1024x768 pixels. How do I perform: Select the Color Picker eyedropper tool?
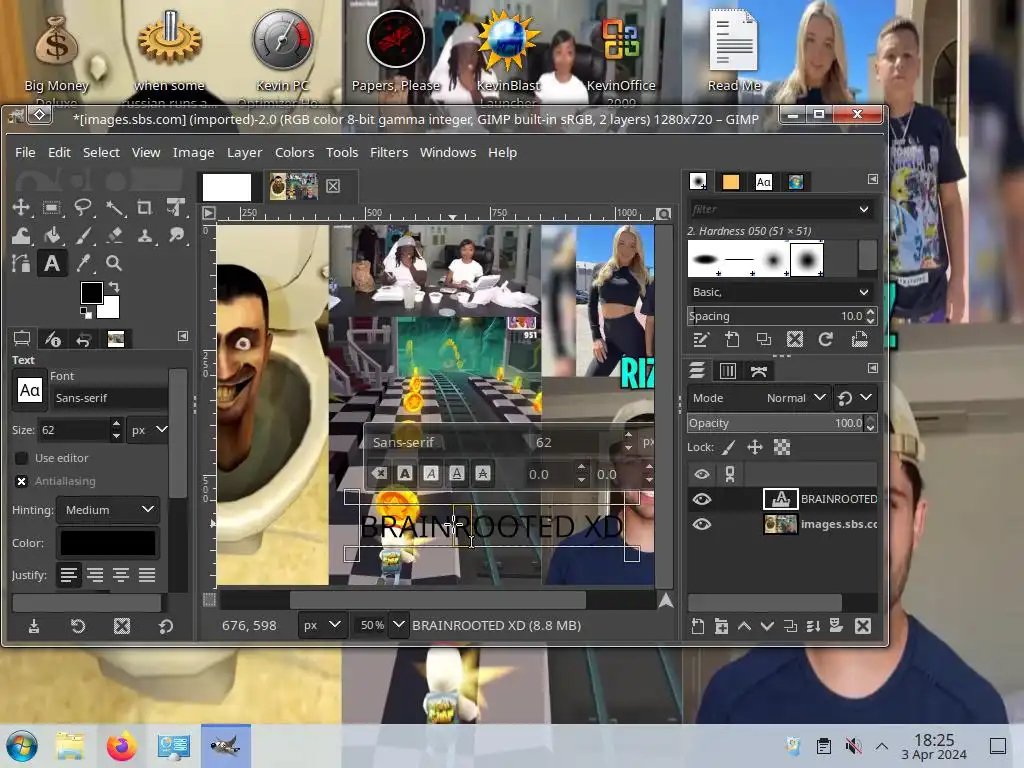pyautogui.click(x=83, y=263)
